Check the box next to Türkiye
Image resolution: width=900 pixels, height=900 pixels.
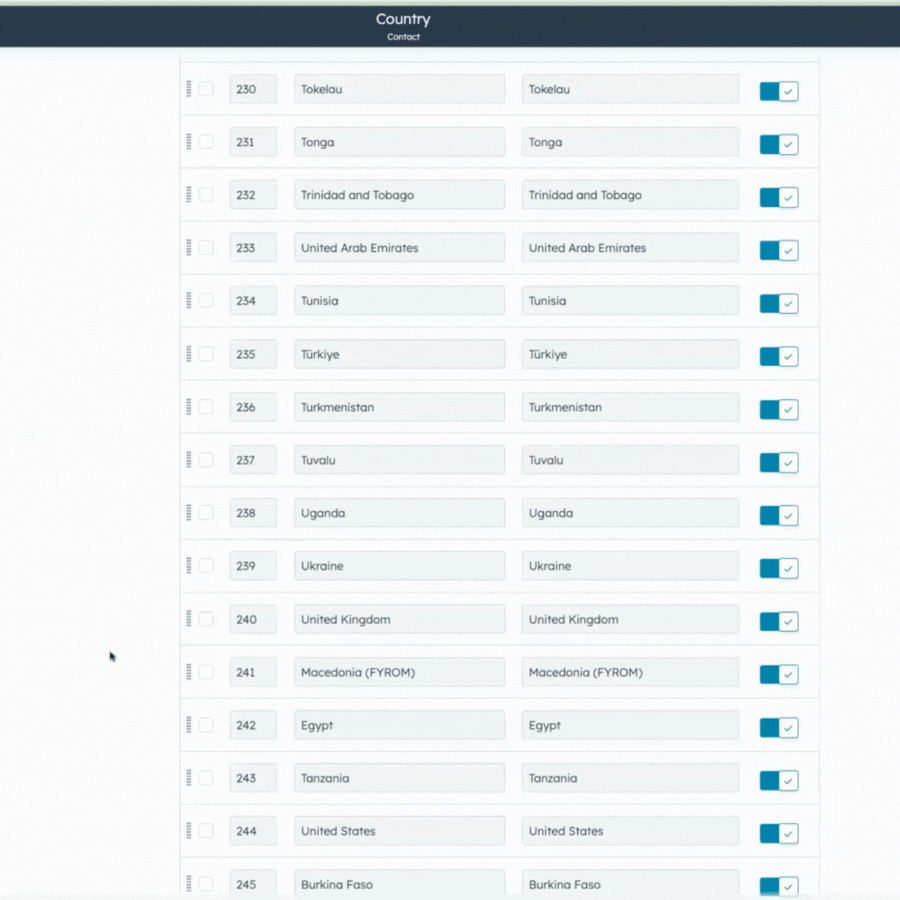(x=206, y=354)
